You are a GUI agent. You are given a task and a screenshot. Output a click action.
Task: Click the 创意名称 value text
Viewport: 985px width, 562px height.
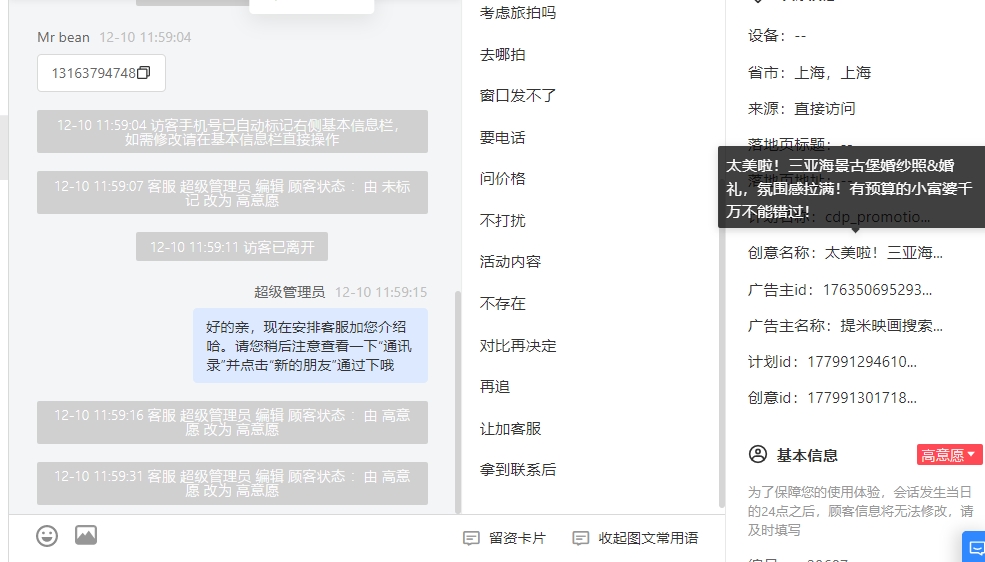[883, 253]
